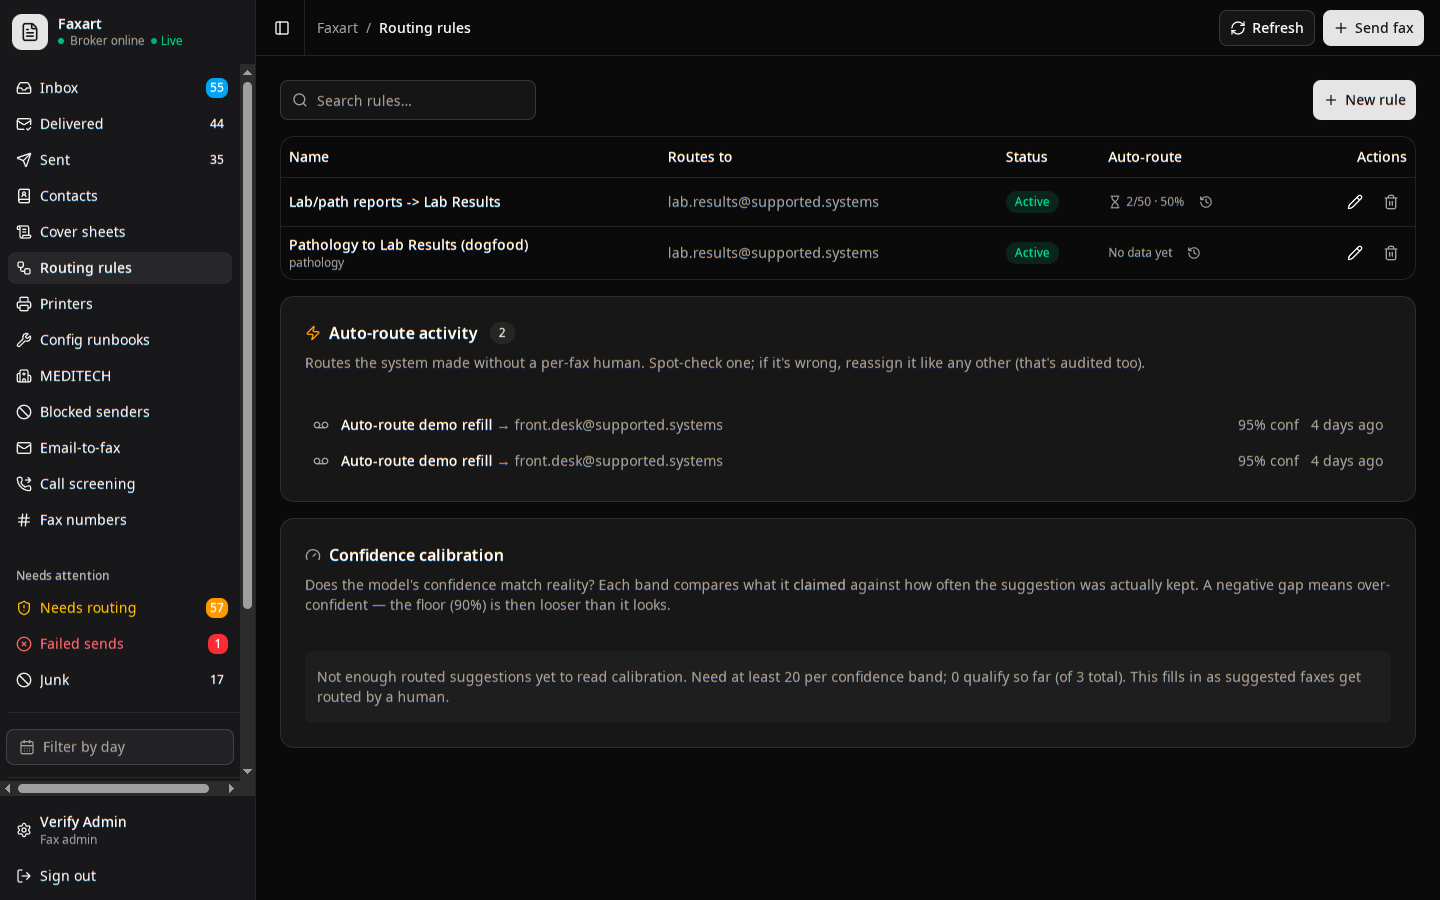Open Call screening page
This screenshot has width=1440, height=900.
[x=120, y=484]
